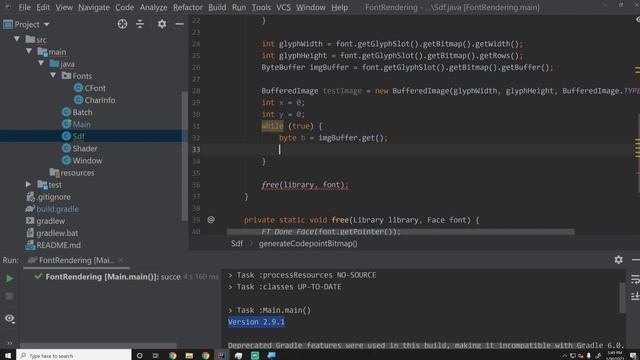The height and width of the screenshot is (360, 640).
Task: Open the Main class
Action: point(81,124)
